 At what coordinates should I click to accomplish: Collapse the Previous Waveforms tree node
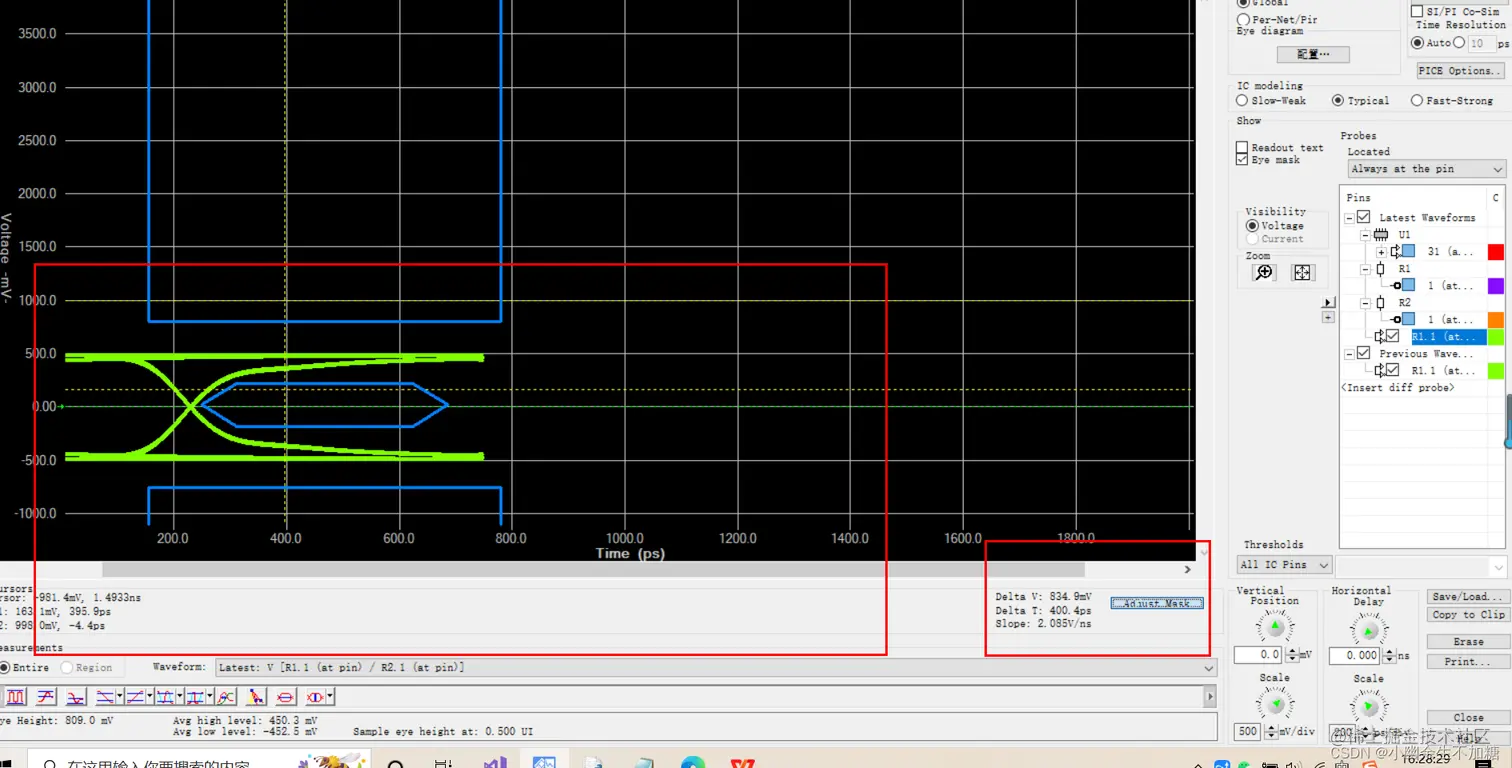click(x=1349, y=353)
